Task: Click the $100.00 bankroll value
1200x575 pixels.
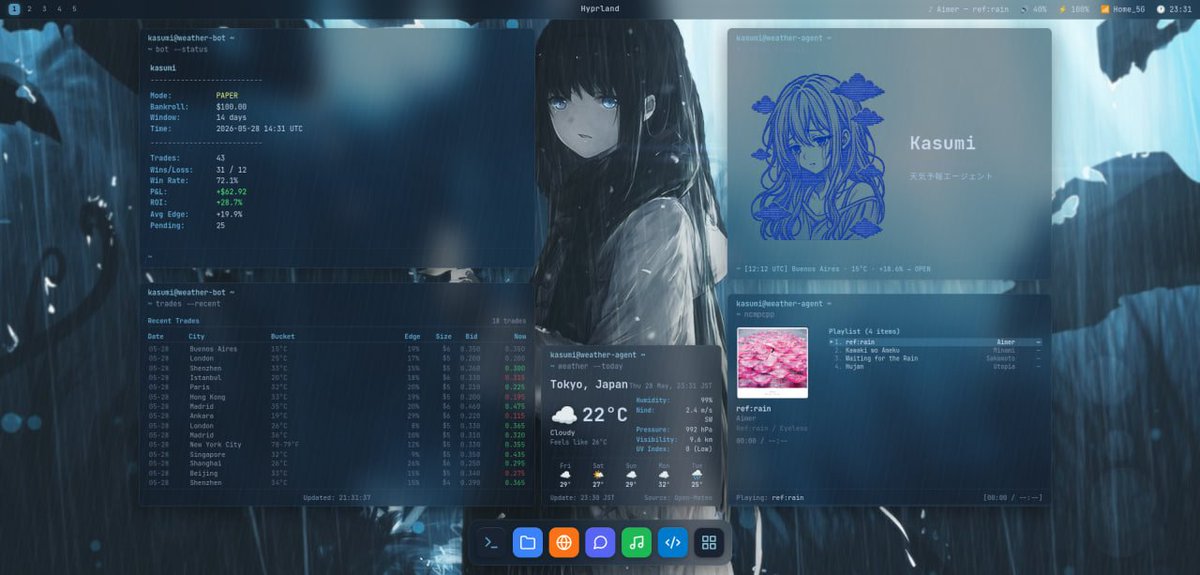Action: 231,107
